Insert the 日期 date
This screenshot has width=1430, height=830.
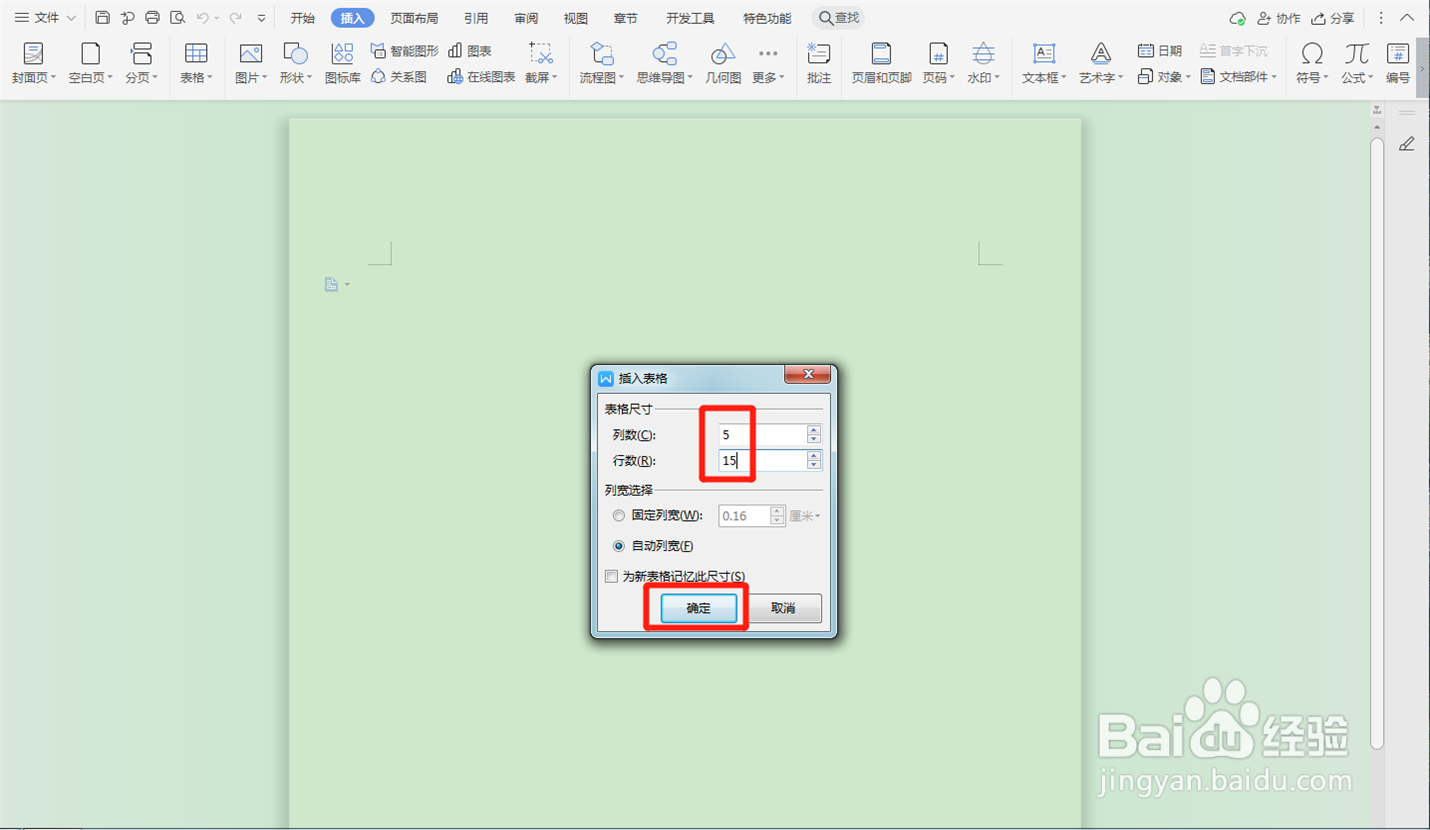1160,51
